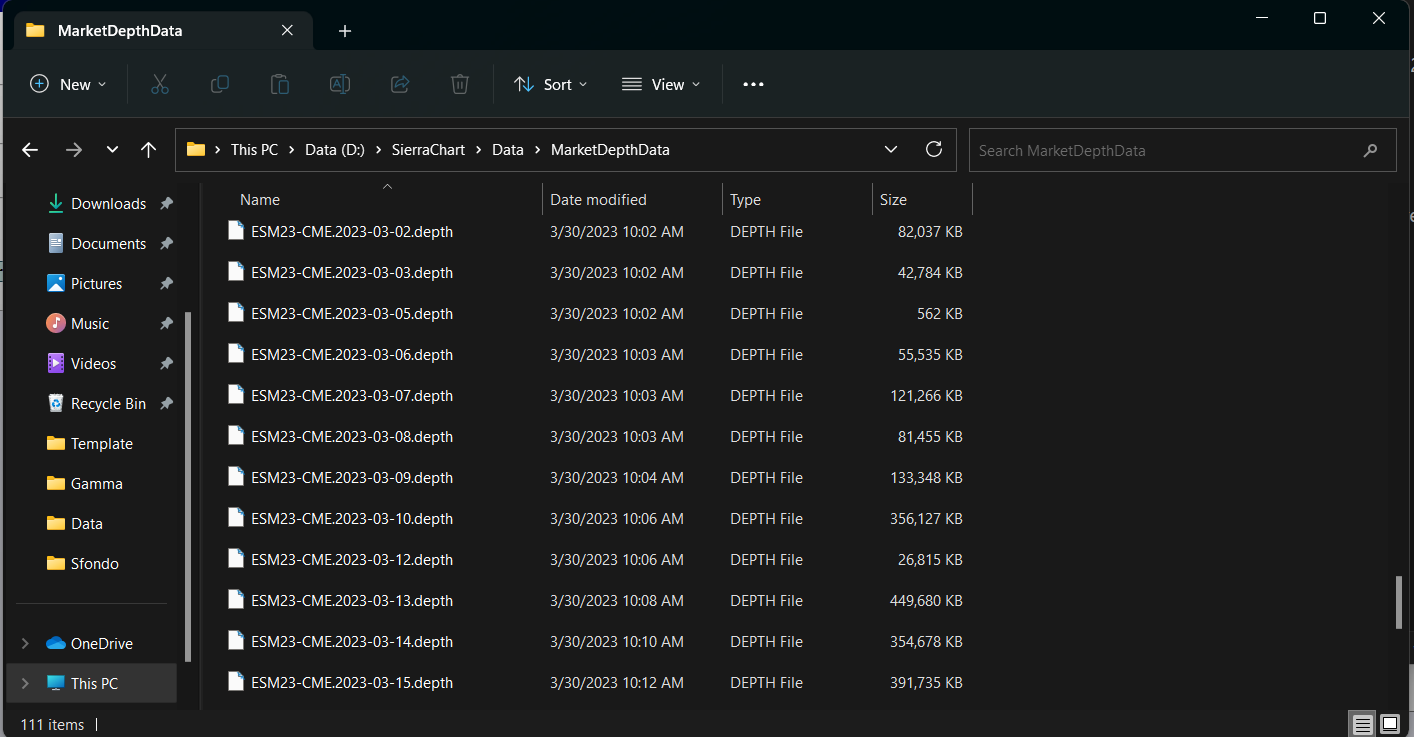Screen dimensions: 1414x737
Task: Click the Delete trash can icon
Action: coord(460,85)
